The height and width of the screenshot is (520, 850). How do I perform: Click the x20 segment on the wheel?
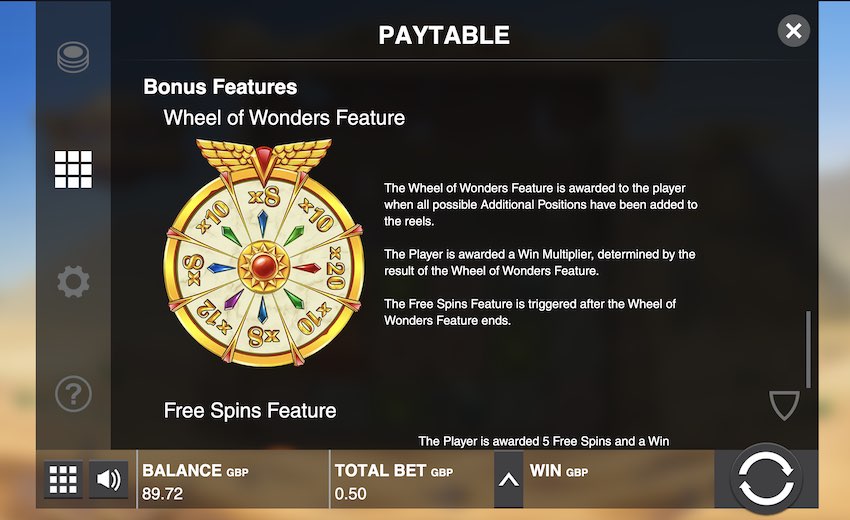coord(336,268)
